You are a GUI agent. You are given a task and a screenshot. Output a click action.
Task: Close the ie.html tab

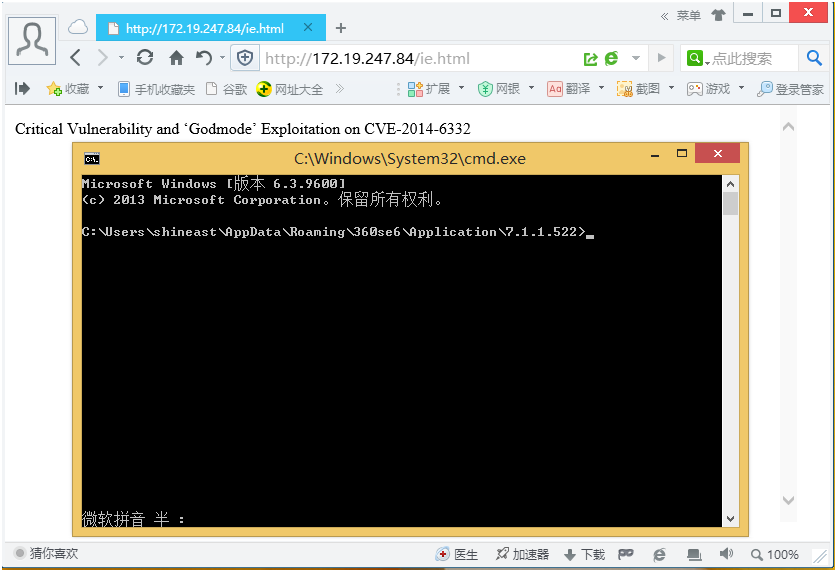tap(308, 27)
